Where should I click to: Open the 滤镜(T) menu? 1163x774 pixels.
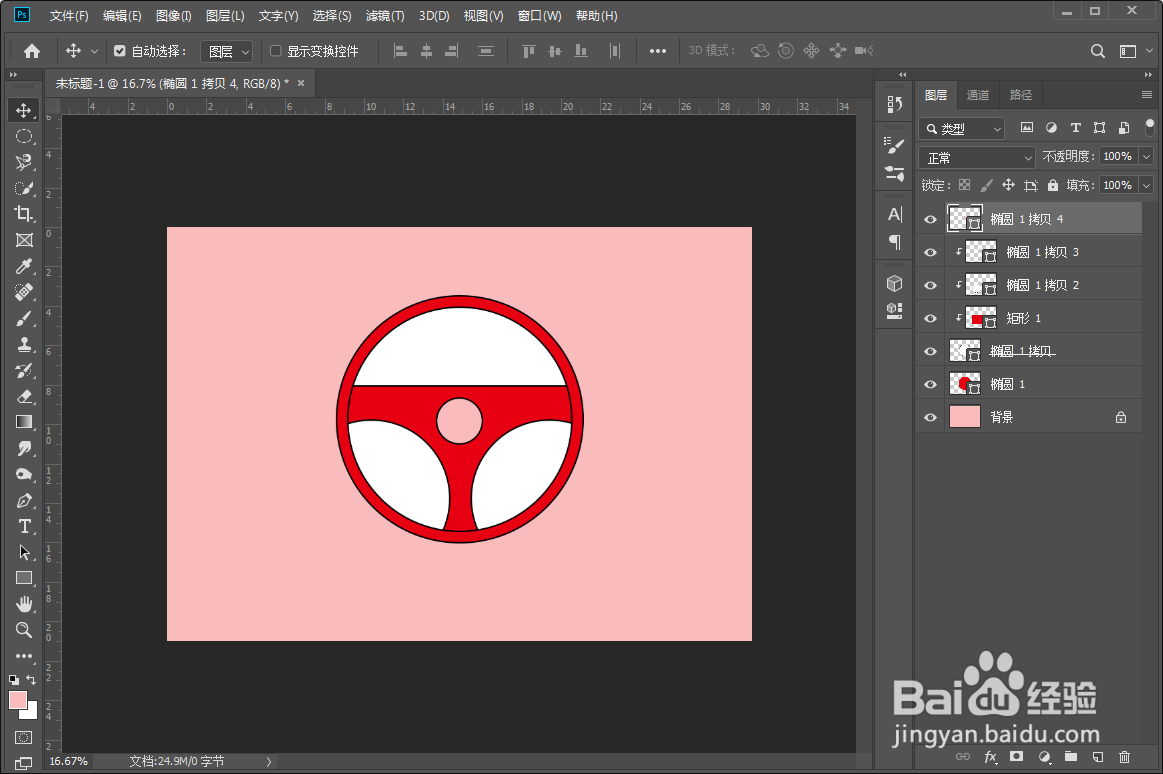pyautogui.click(x=385, y=16)
